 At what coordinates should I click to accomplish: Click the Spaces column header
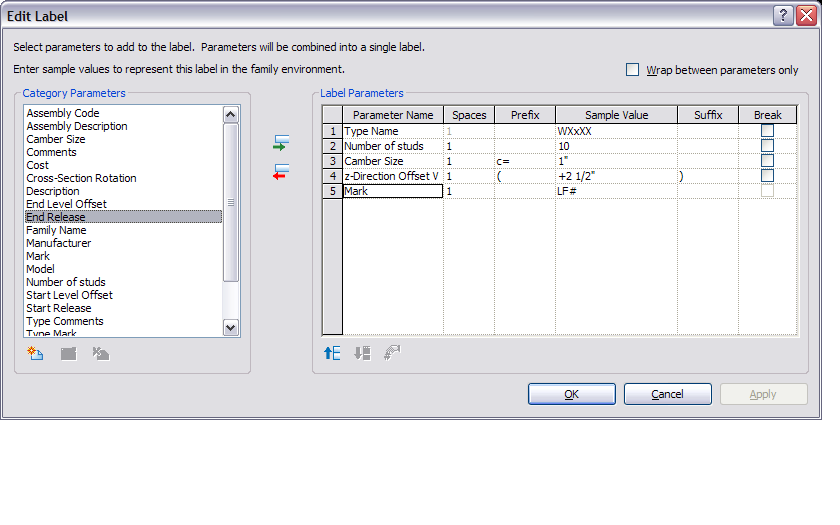pos(469,115)
